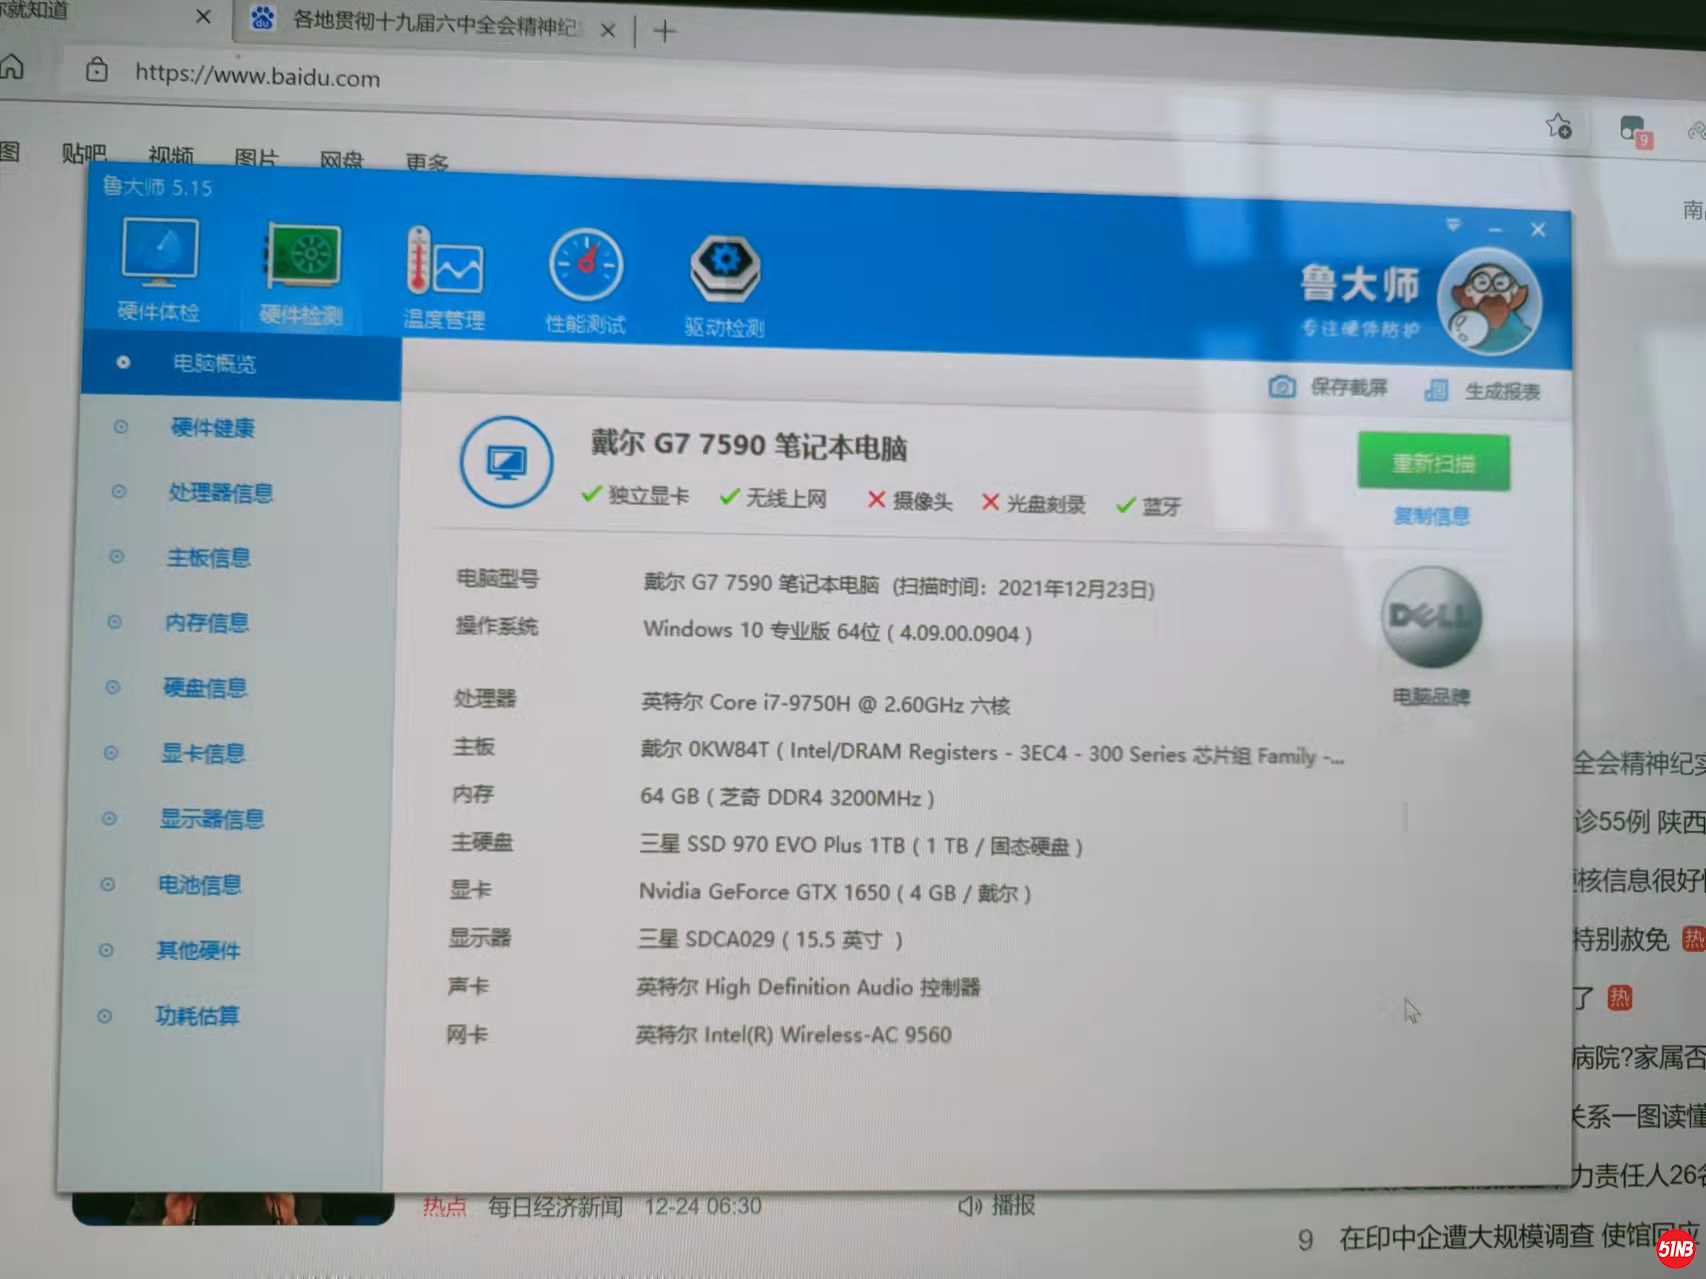Open the 硬件体检 hardware checkup section
This screenshot has width=1706, height=1279.
[x=159, y=270]
